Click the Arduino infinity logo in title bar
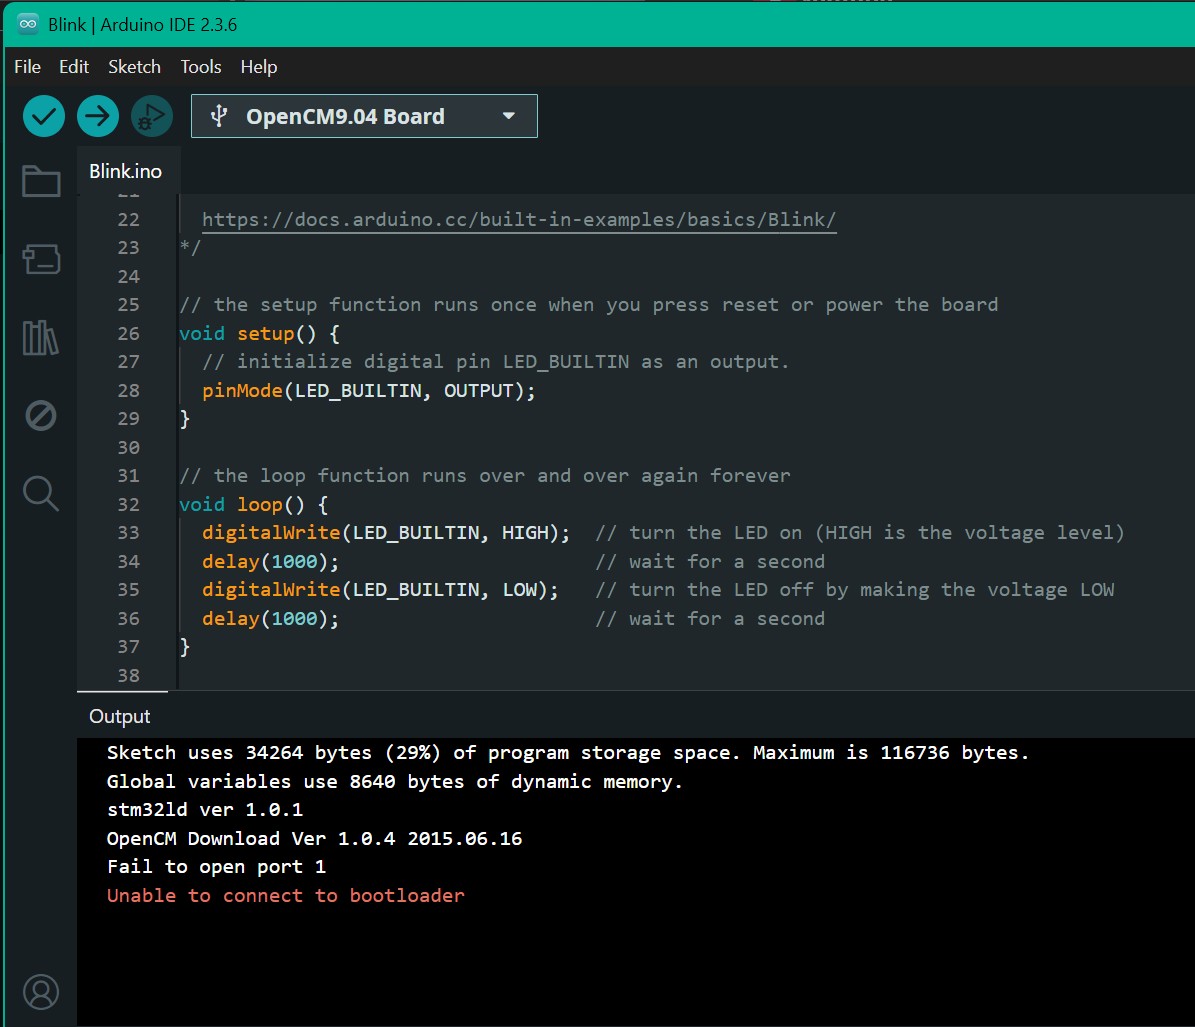Image resolution: width=1195 pixels, height=1027 pixels. (x=28, y=24)
